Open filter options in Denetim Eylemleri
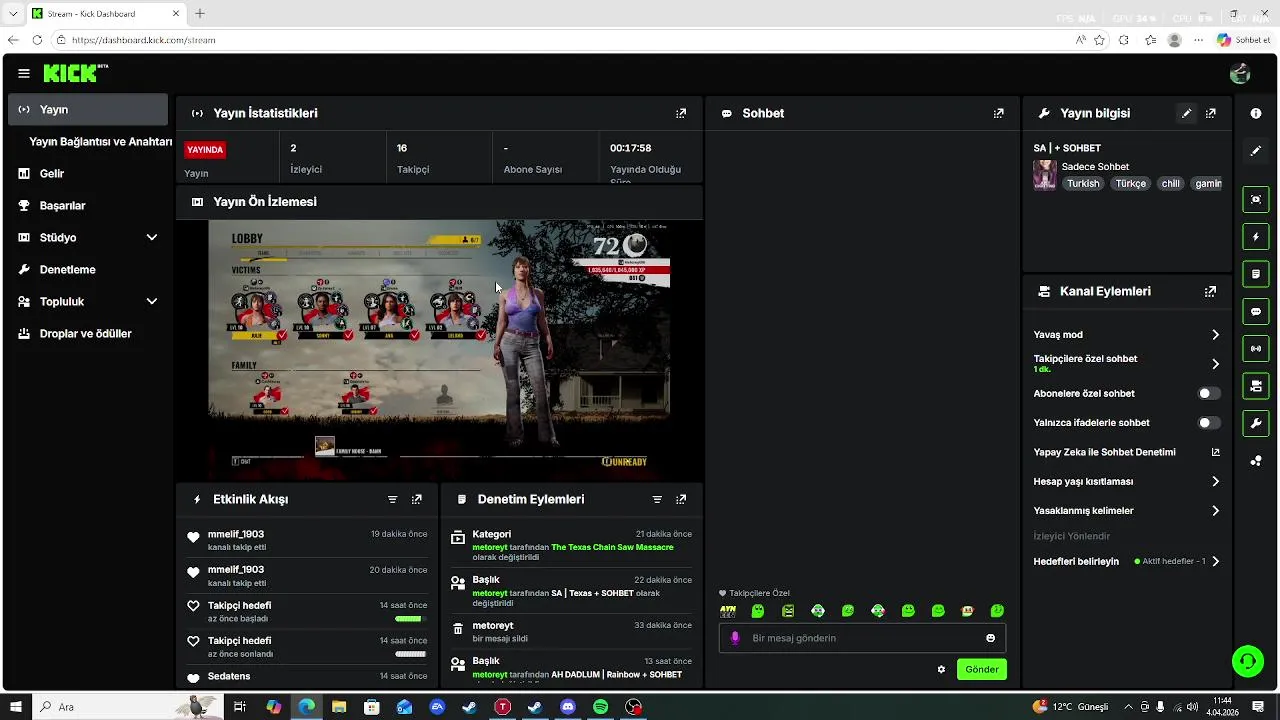Viewport: 1280px width, 720px height. [657, 499]
